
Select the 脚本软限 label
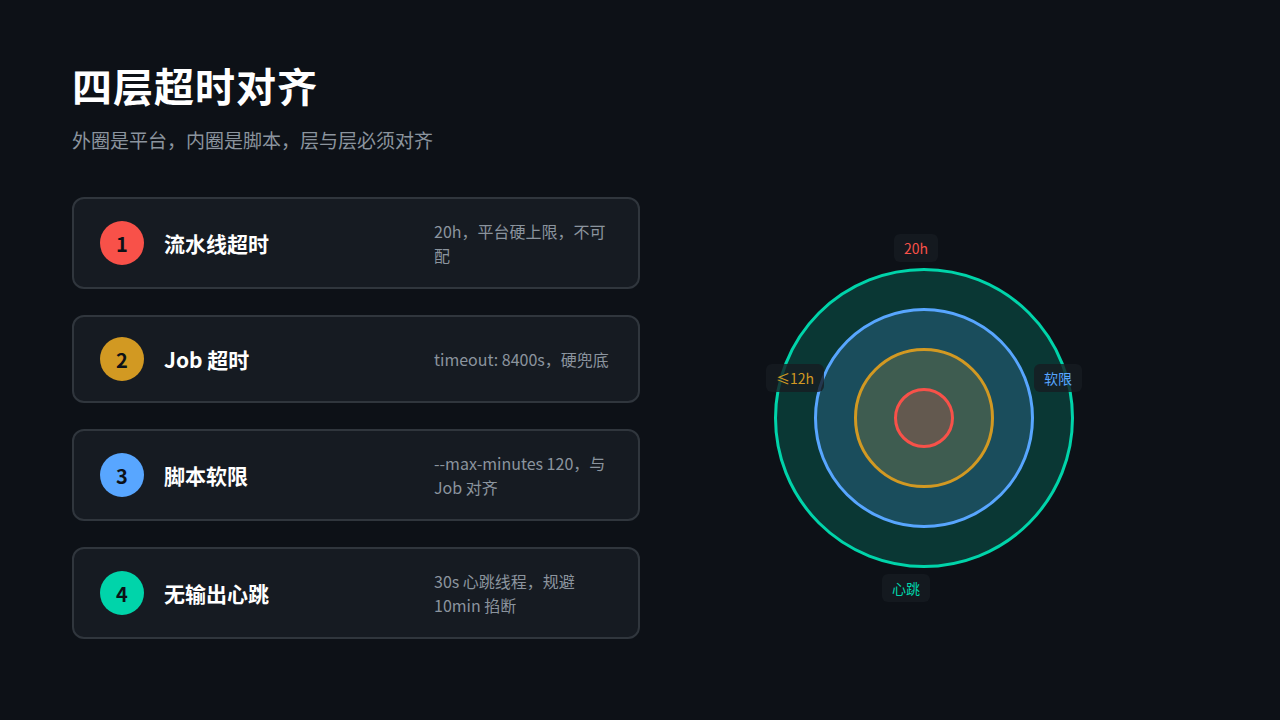pyautogui.click(x=206, y=476)
